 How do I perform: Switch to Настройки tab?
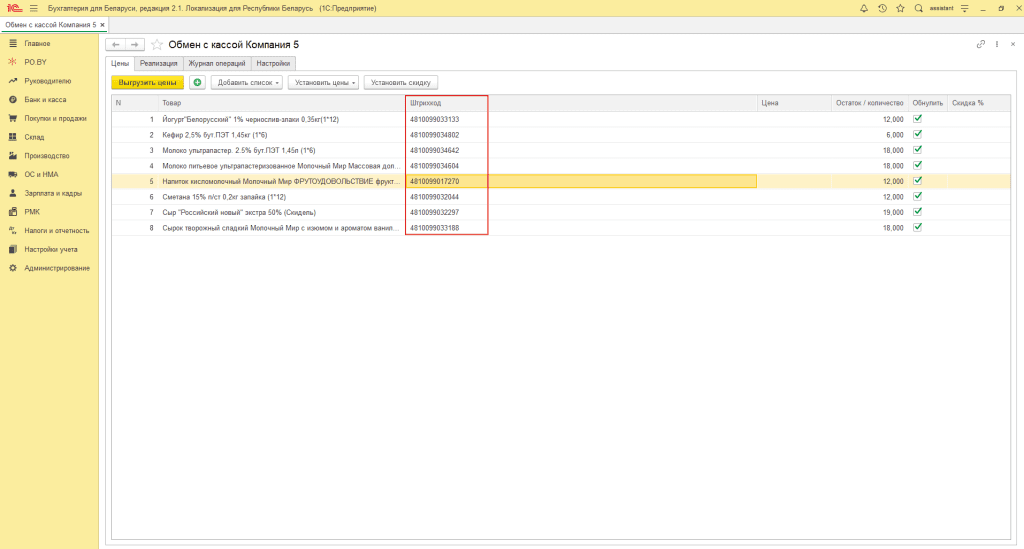273,63
